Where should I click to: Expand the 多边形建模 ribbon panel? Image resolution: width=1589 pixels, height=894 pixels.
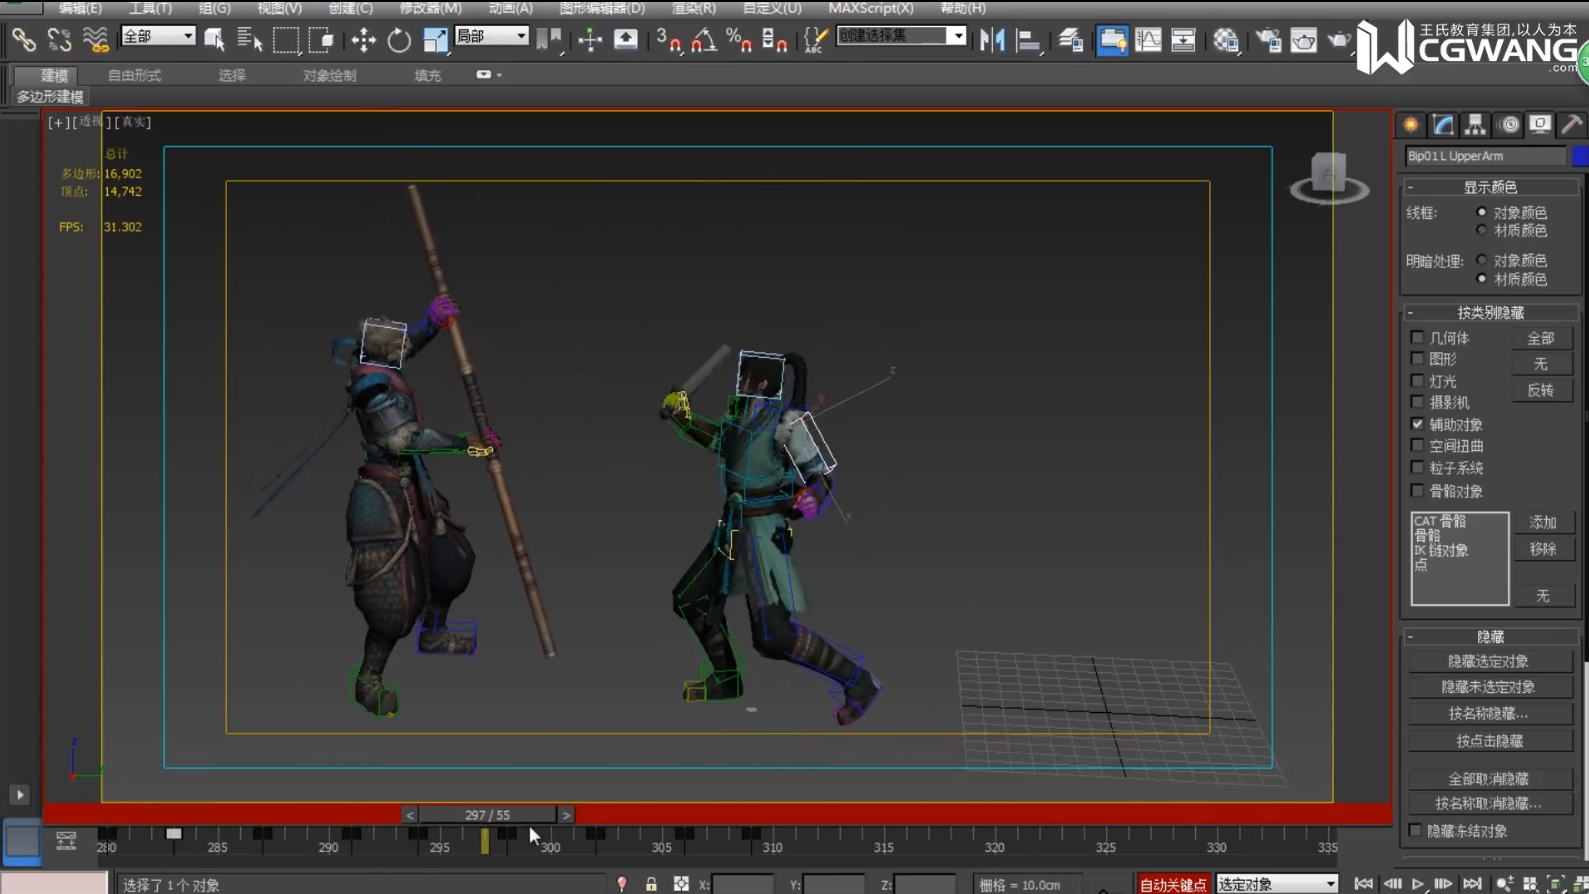50,97
